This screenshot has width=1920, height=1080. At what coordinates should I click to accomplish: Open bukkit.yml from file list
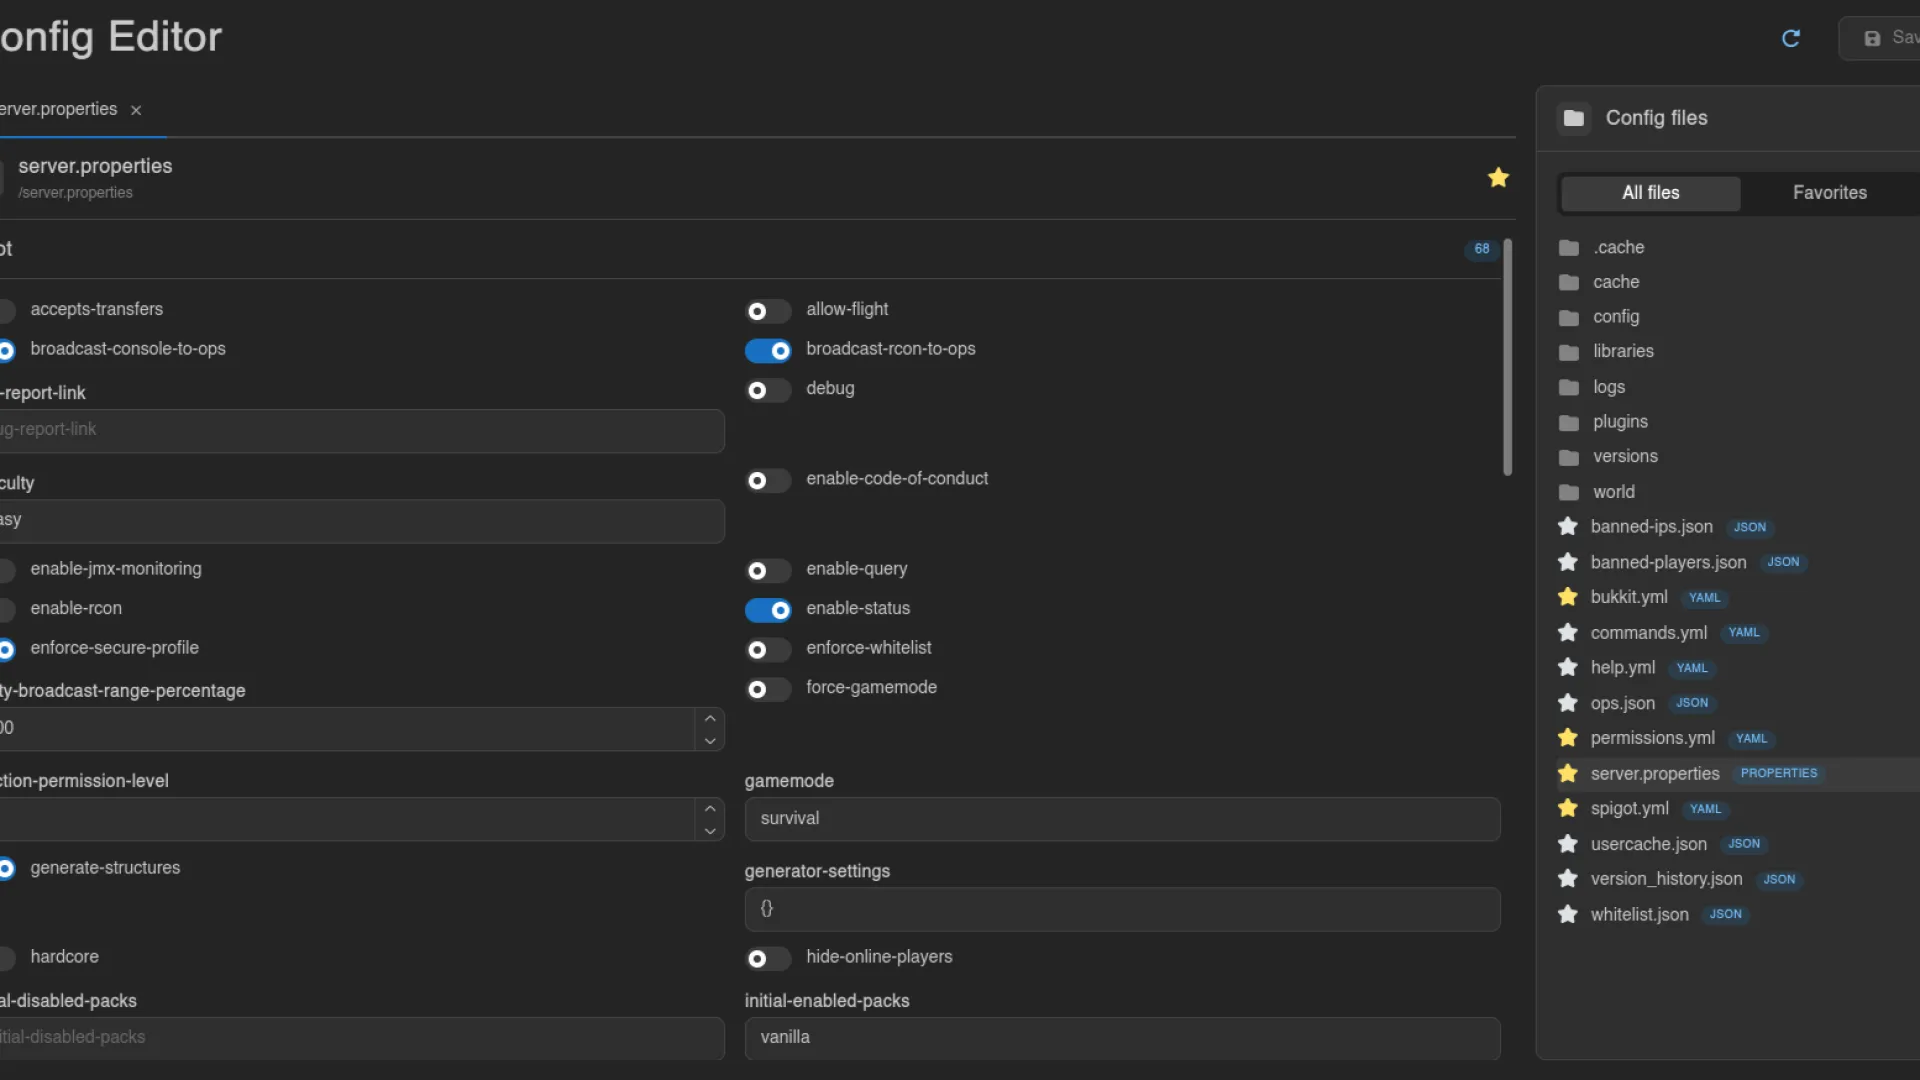click(1629, 597)
